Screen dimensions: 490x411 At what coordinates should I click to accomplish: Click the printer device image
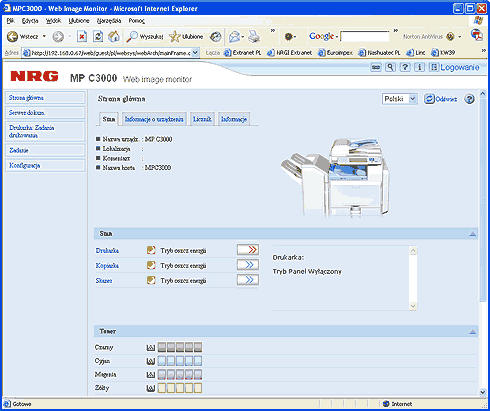335,179
